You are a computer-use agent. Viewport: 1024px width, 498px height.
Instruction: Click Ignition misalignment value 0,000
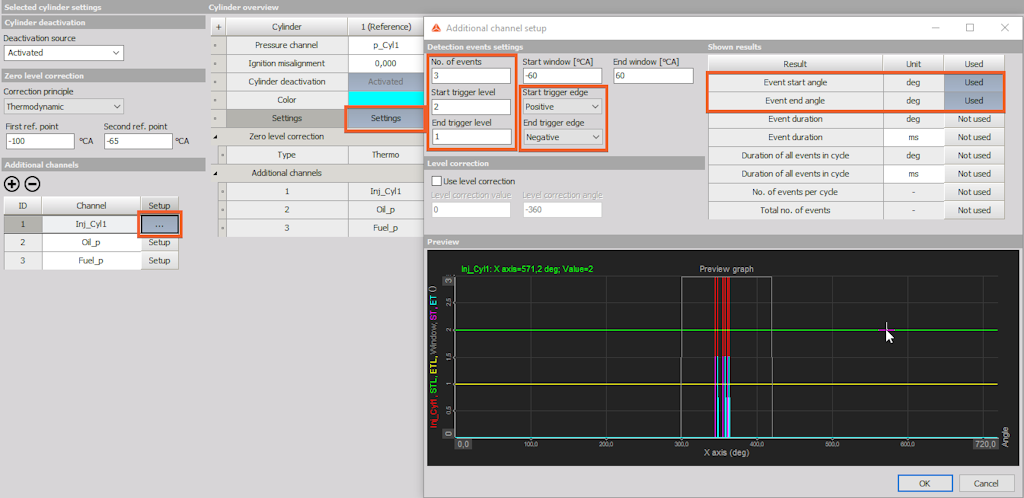[385, 63]
